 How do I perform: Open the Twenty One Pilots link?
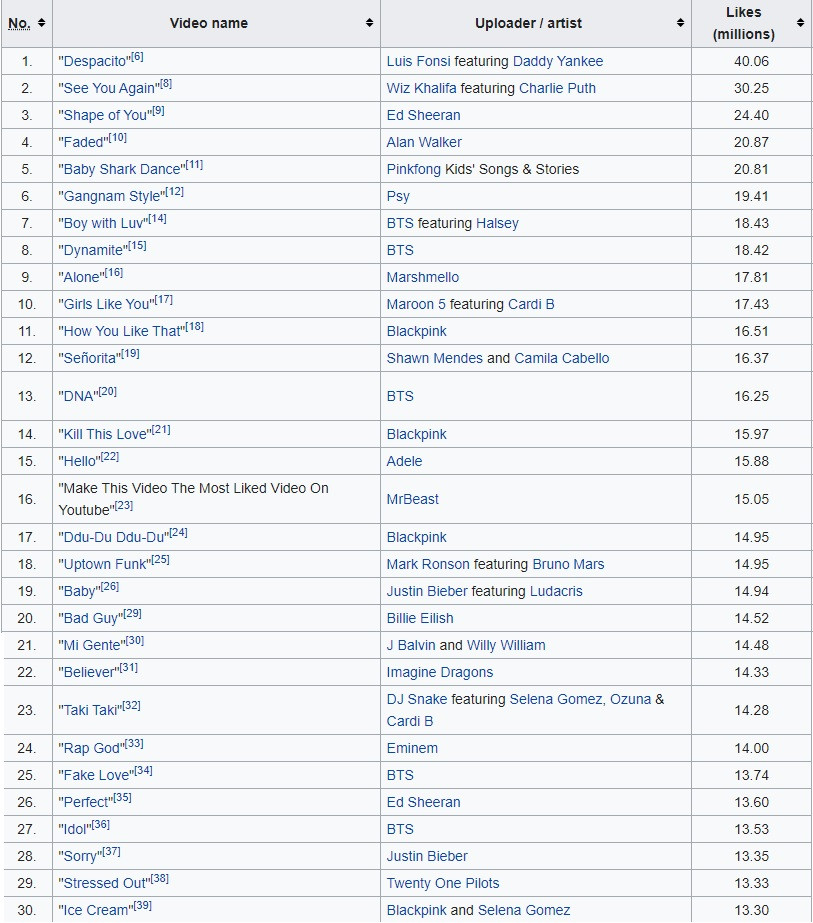pyautogui.click(x=443, y=884)
